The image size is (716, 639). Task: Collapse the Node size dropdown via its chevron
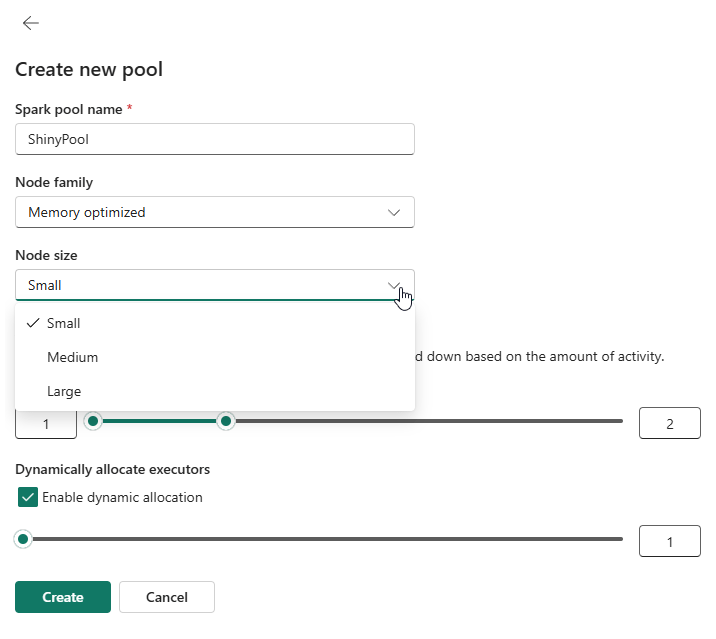(x=394, y=285)
